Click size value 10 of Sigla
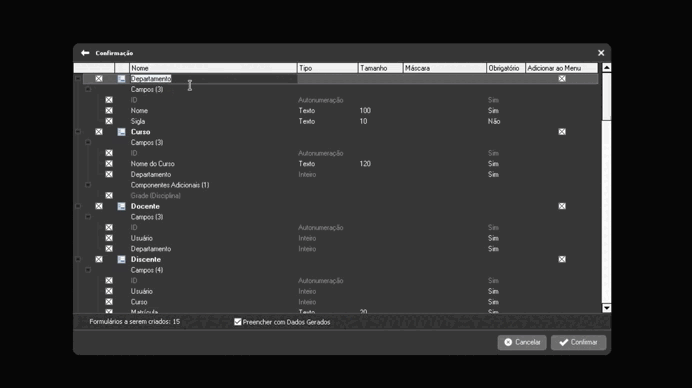This screenshot has width=692, height=388. 363,121
